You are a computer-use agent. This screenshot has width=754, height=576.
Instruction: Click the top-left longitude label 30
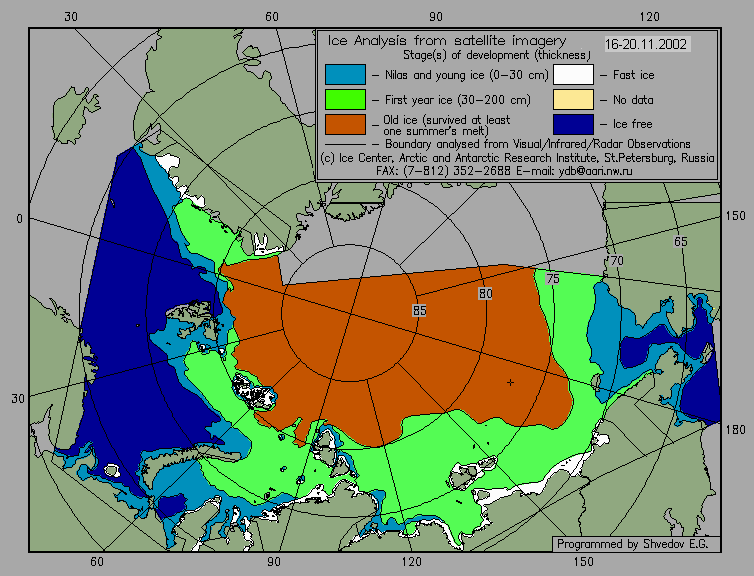pos(71,17)
